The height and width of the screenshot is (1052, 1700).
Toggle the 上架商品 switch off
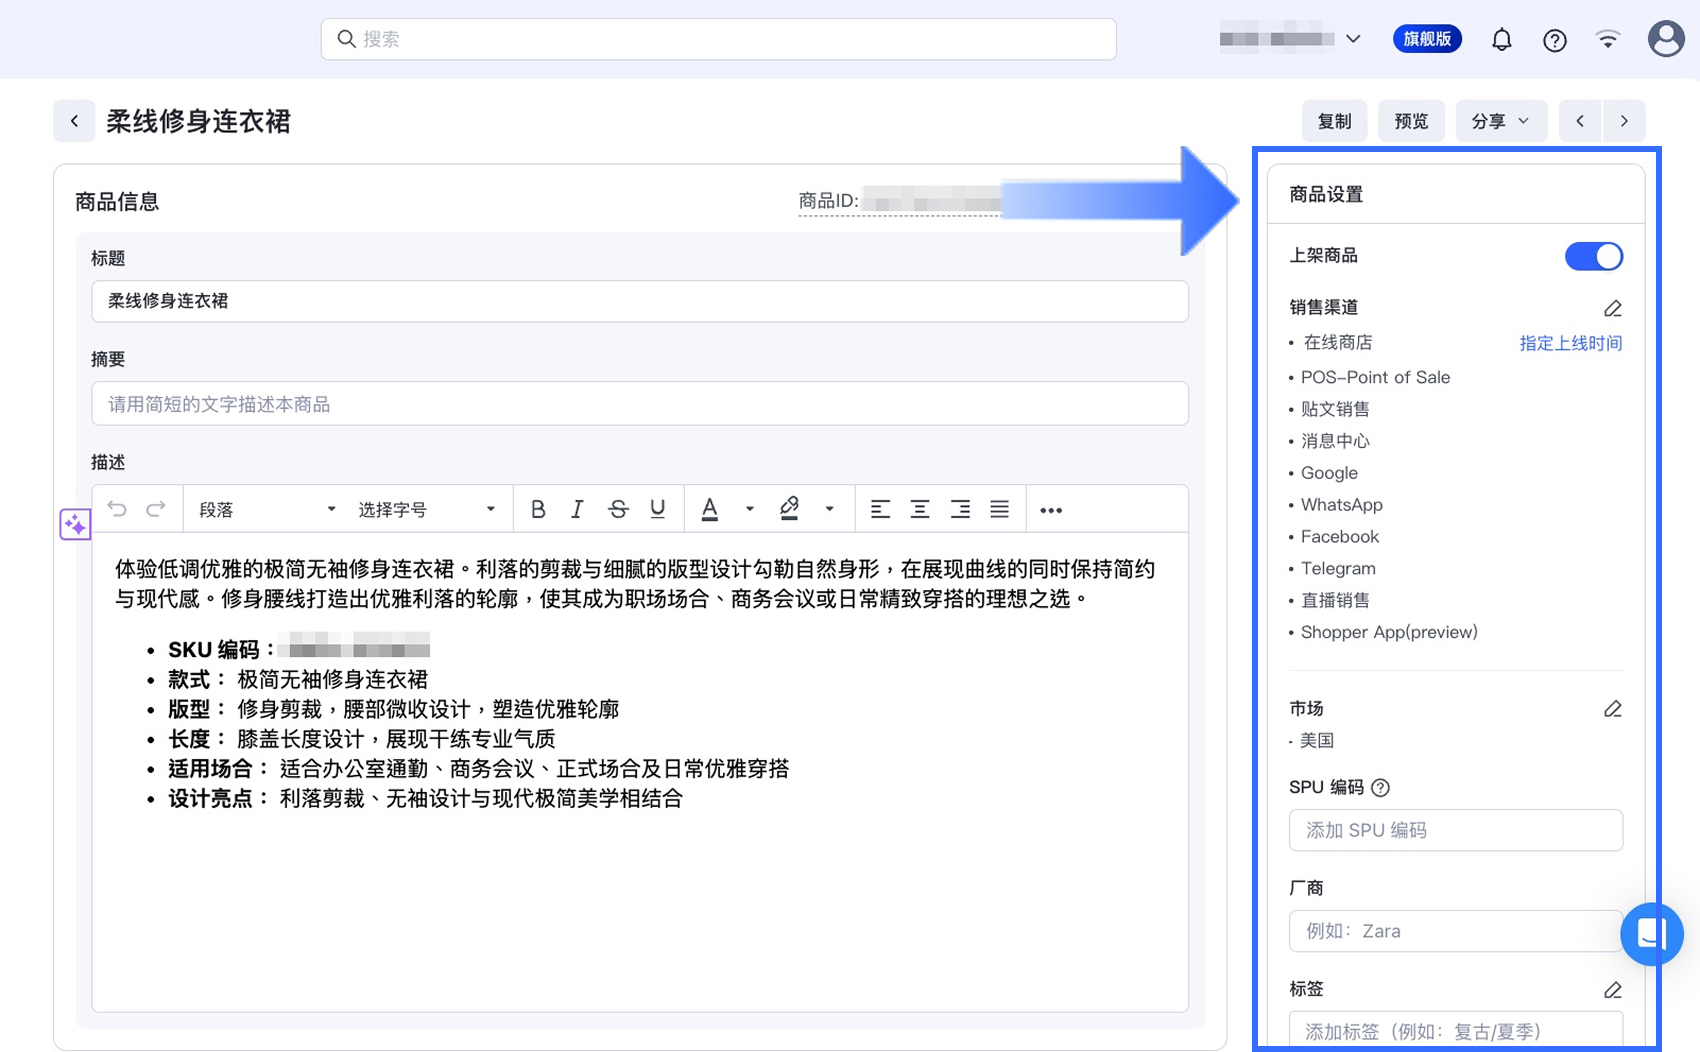coord(1593,256)
